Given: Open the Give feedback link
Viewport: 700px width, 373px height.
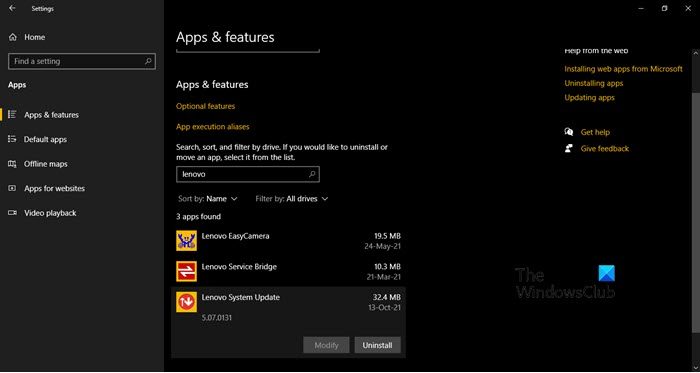Looking at the screenshot, I should 604,149.
